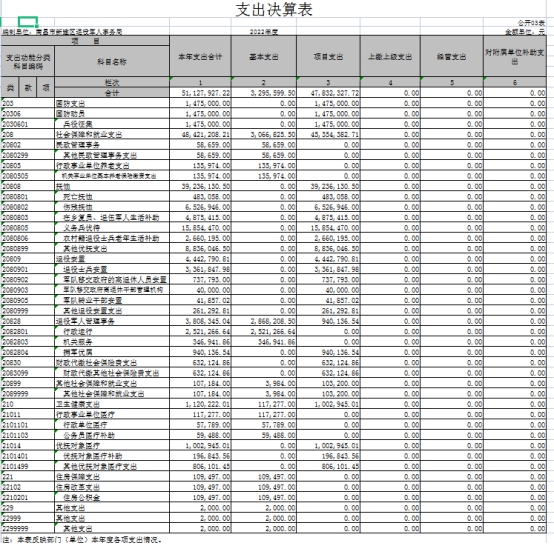Select the 上缴上级支出 header cell

390,57
